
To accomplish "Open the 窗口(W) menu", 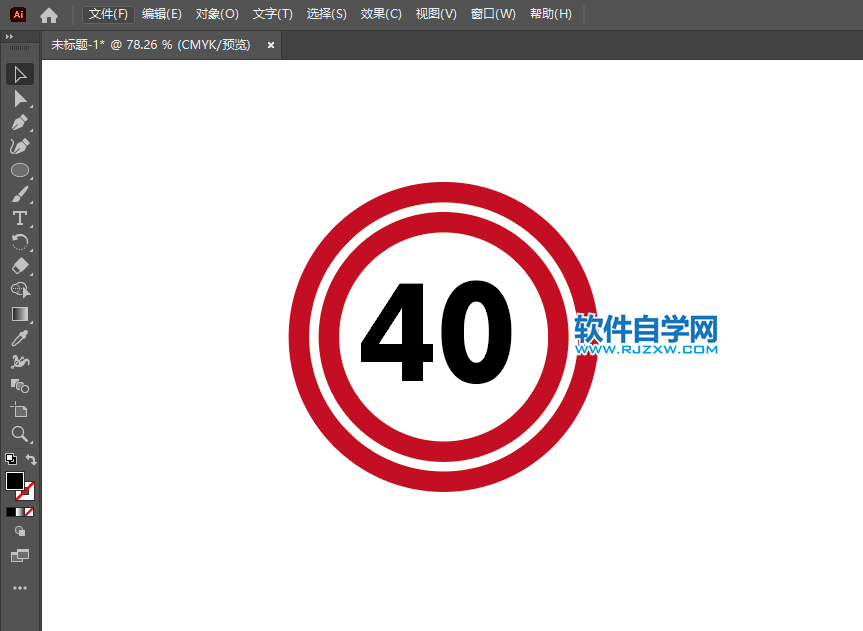I will pos(493,14).
